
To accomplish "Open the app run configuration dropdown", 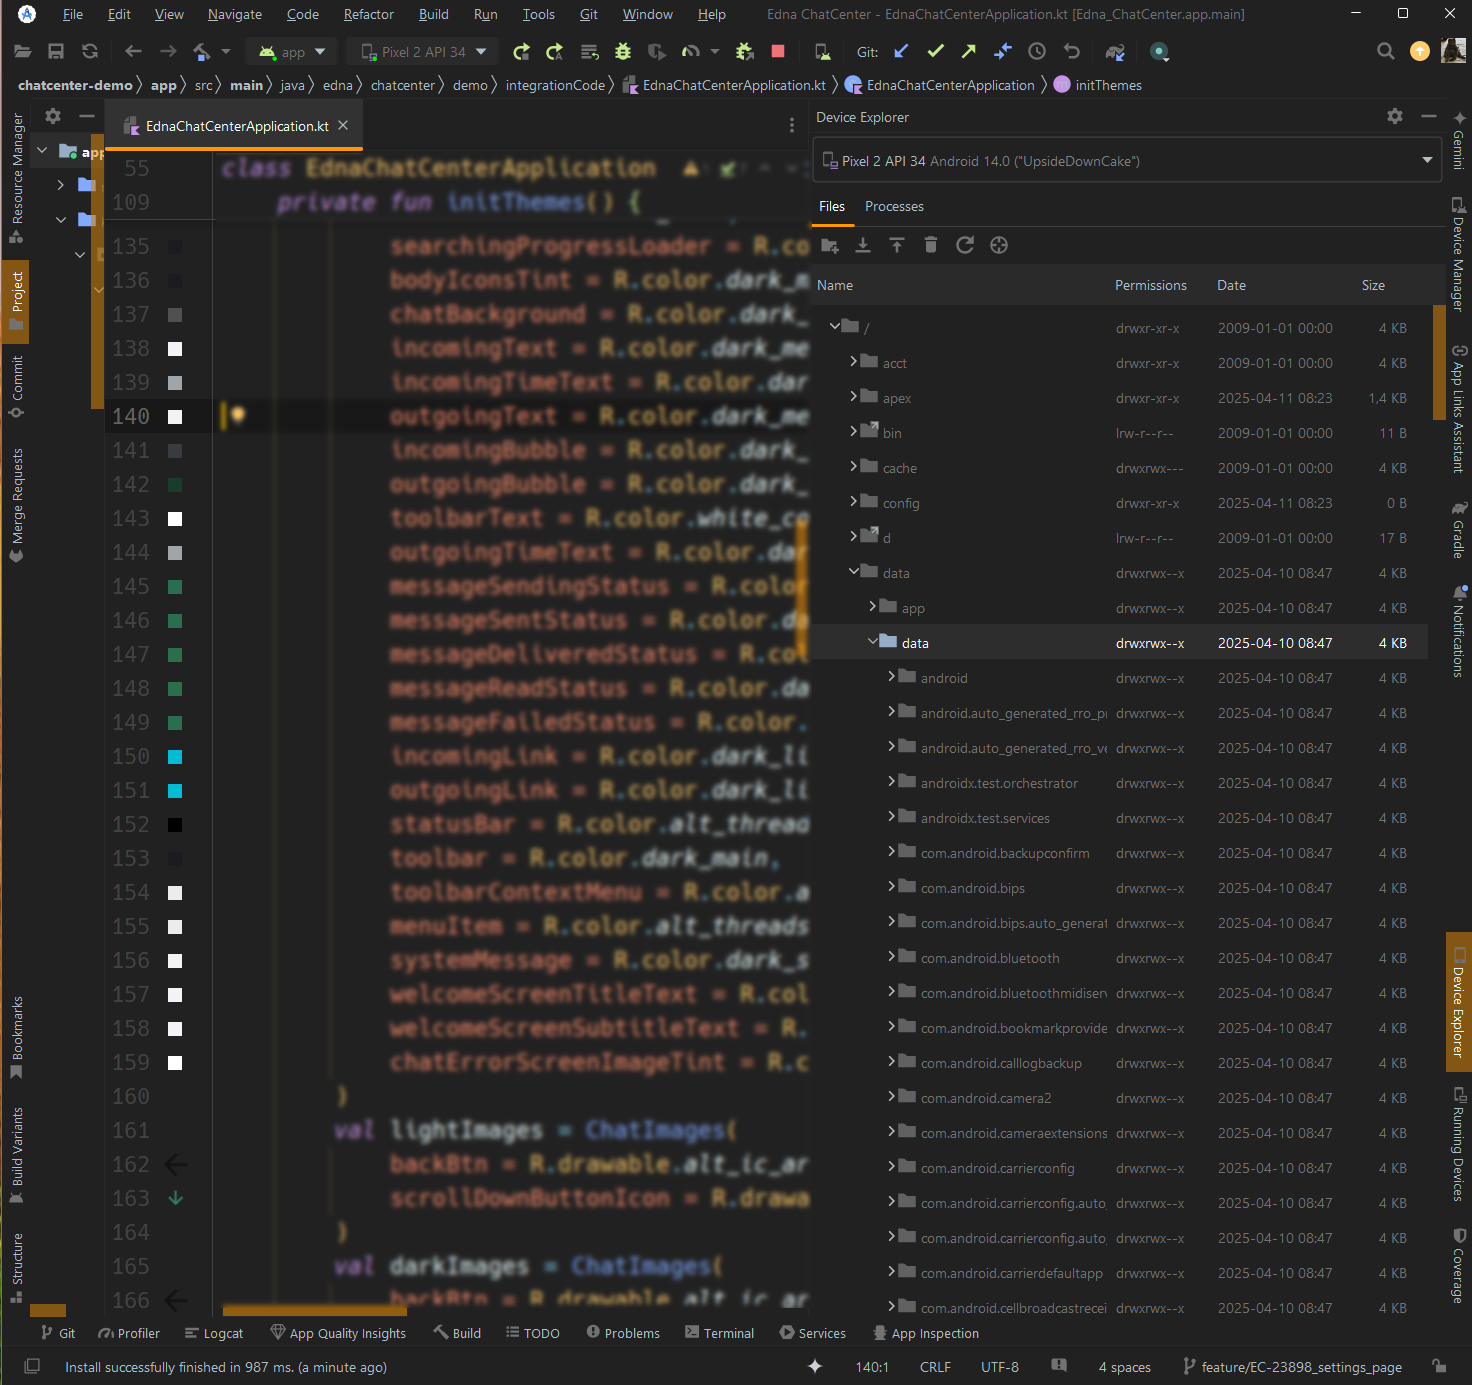I will (292, 52).
